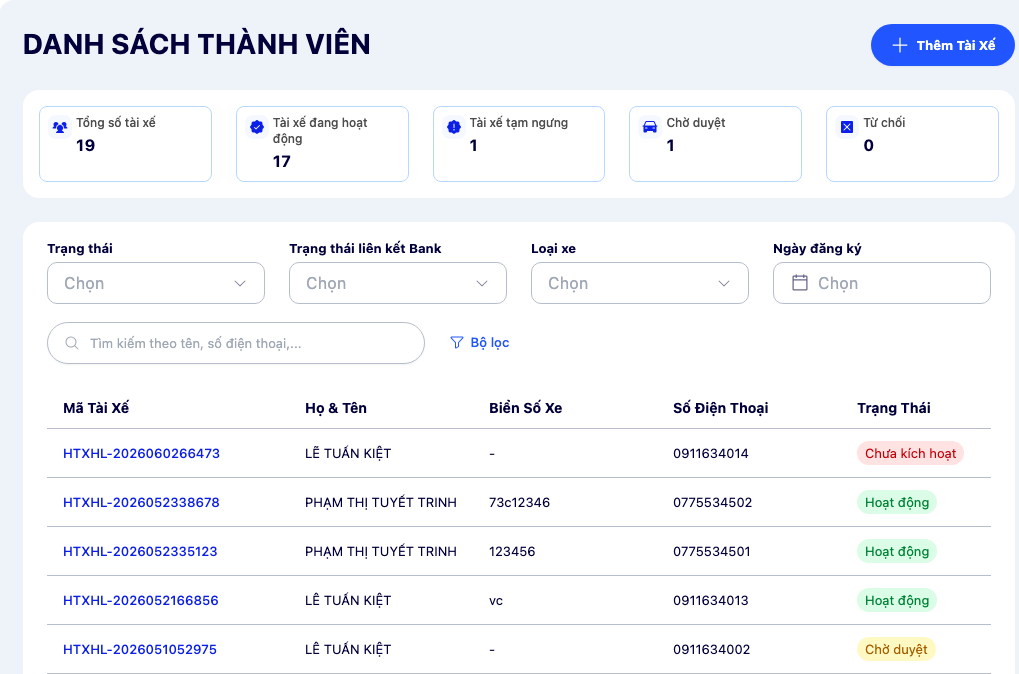Click Hoạt động badge for 0911634013
The image size is (1019, 674).
pos(897,601)
